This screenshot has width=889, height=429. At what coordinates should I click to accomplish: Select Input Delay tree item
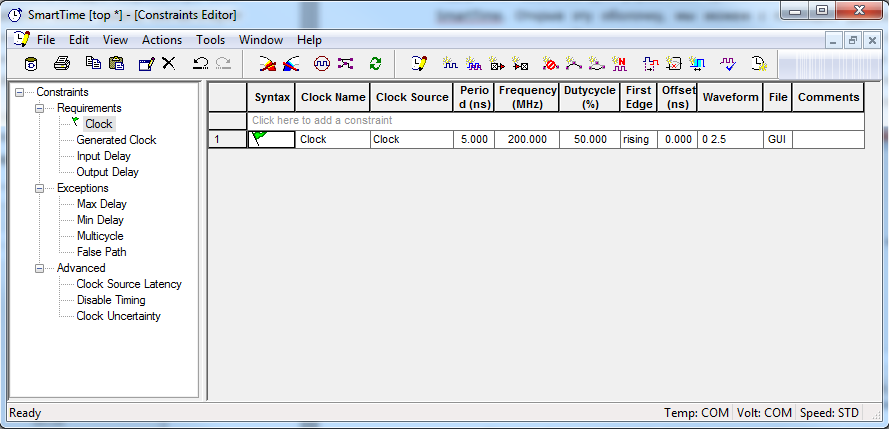(x=104, y=156)
